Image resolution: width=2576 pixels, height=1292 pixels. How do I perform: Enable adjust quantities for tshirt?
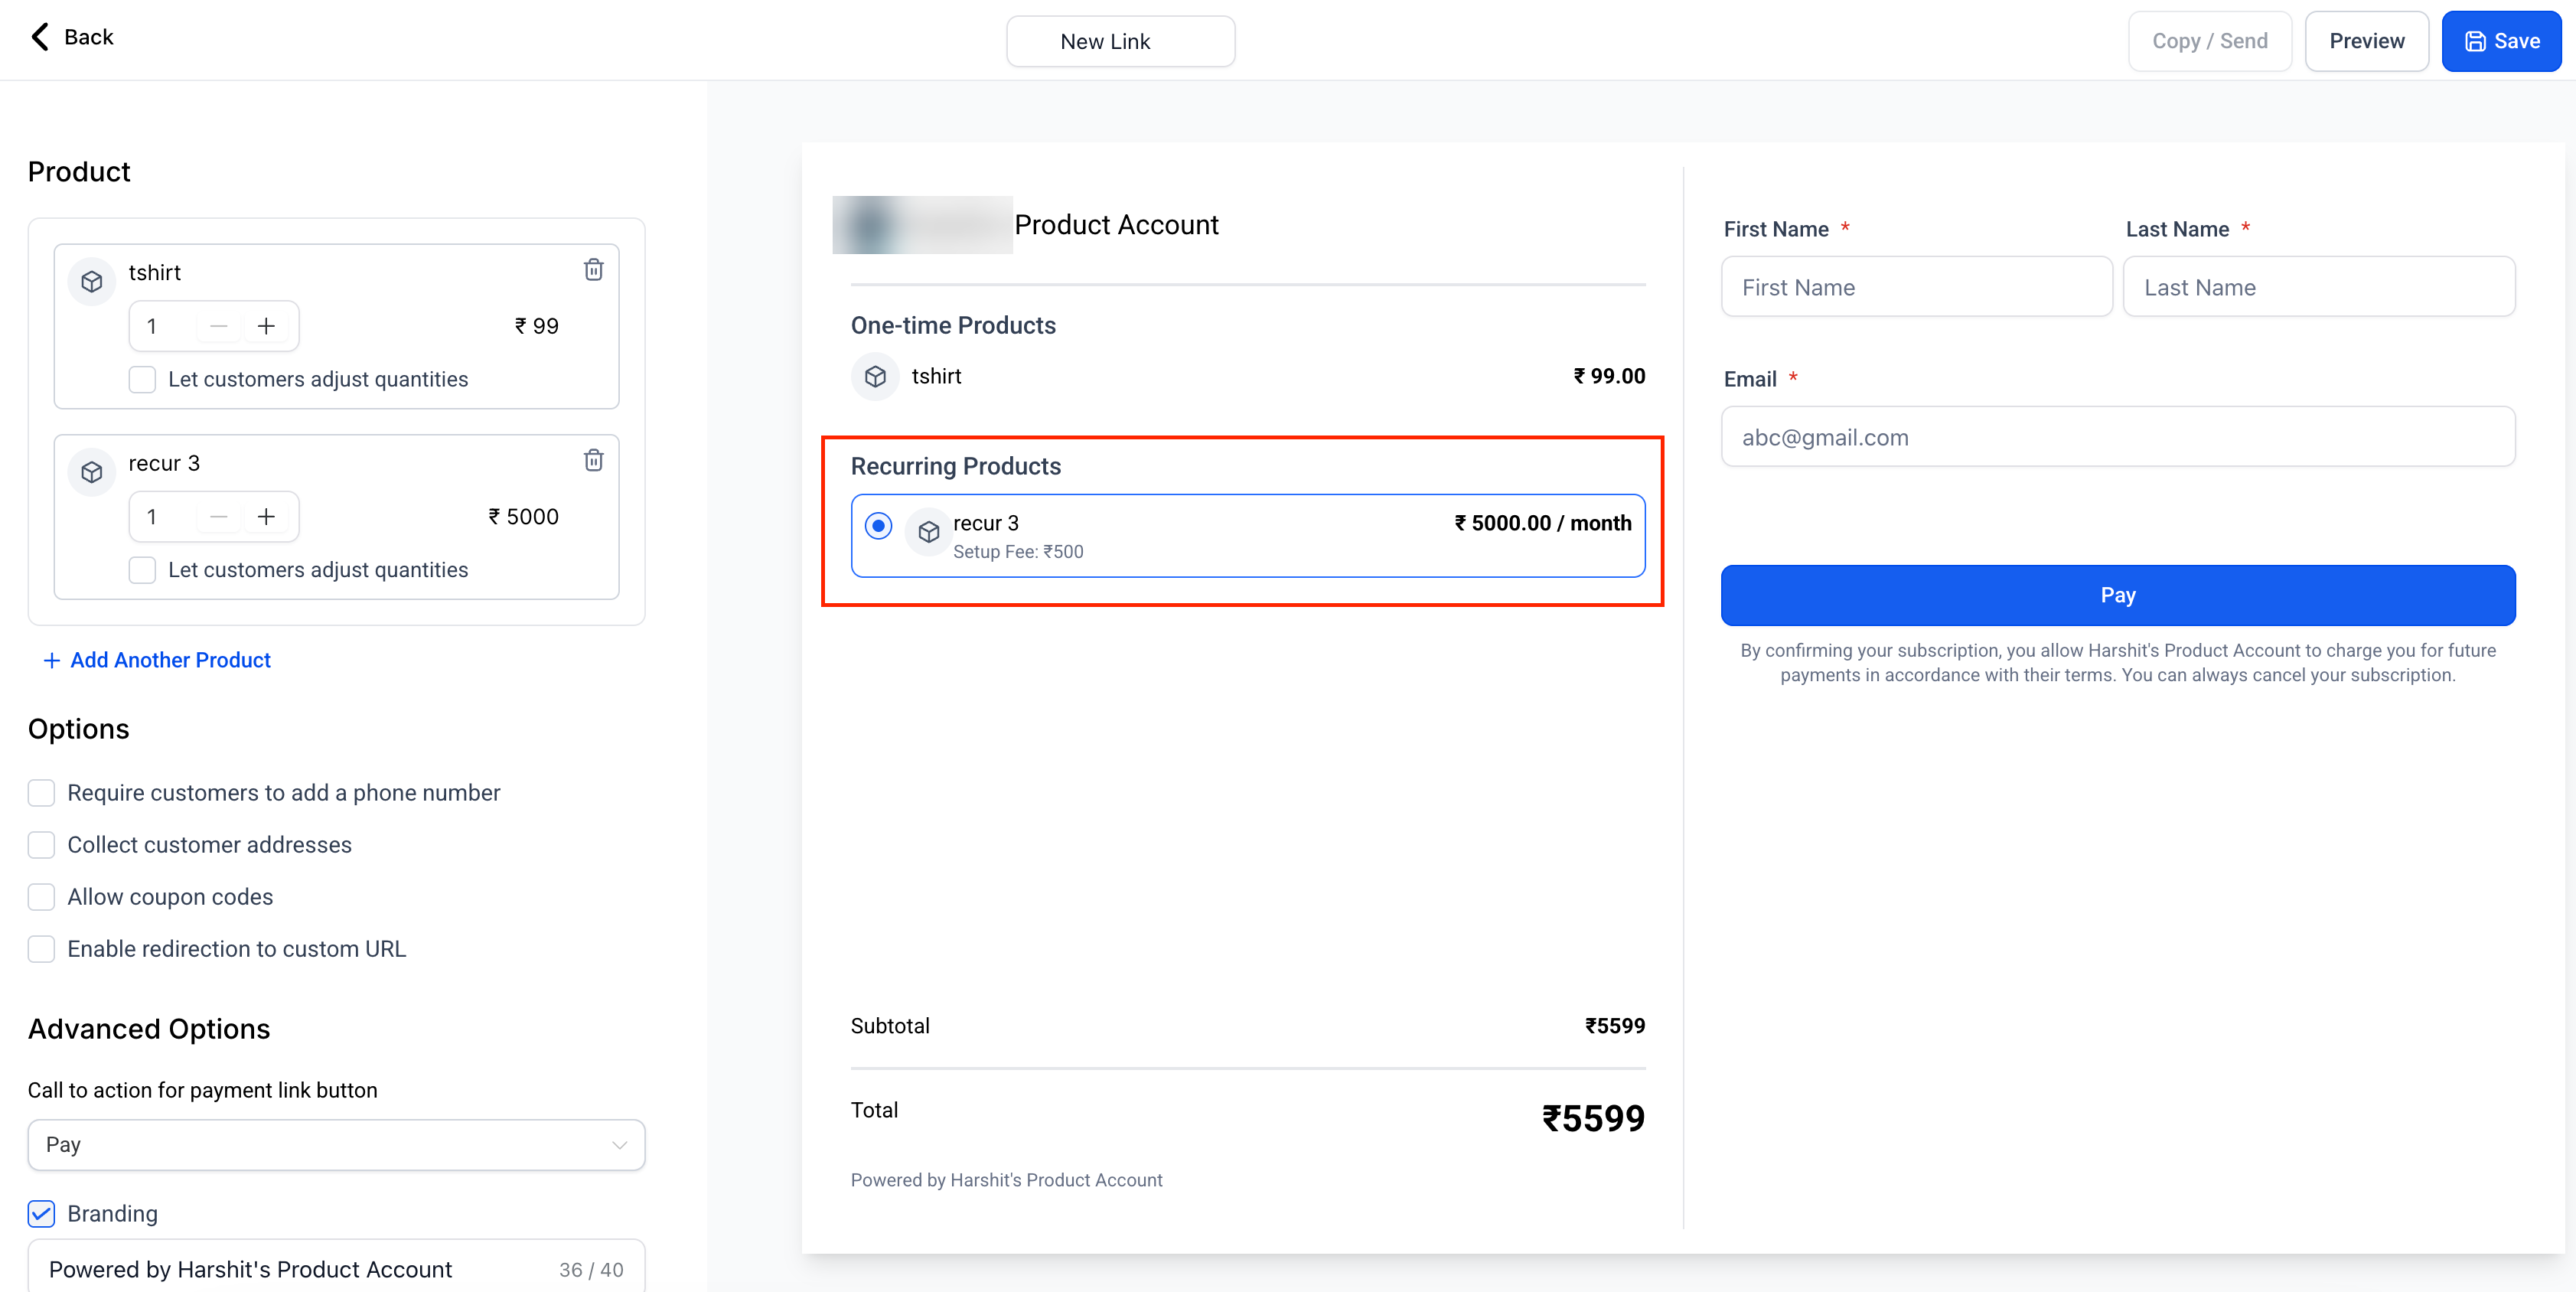[x=142, y=380]
